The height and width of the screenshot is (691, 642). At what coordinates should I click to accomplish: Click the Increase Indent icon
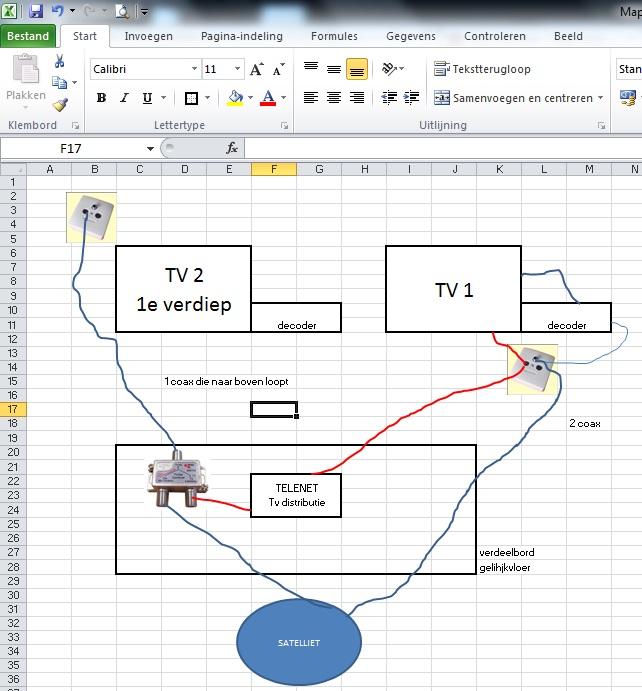[x=410, y=98]
